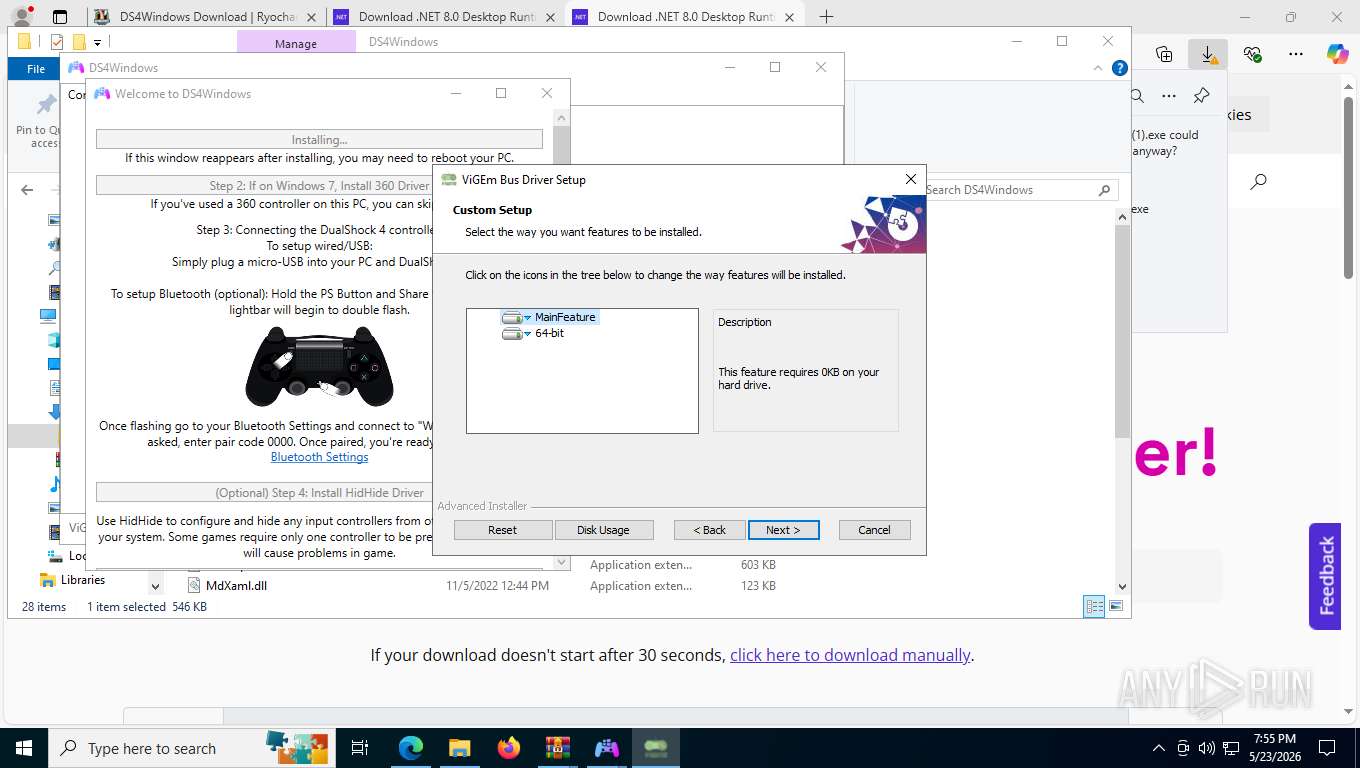
Task: Open the notification center icon
Action: (1327, 748)
